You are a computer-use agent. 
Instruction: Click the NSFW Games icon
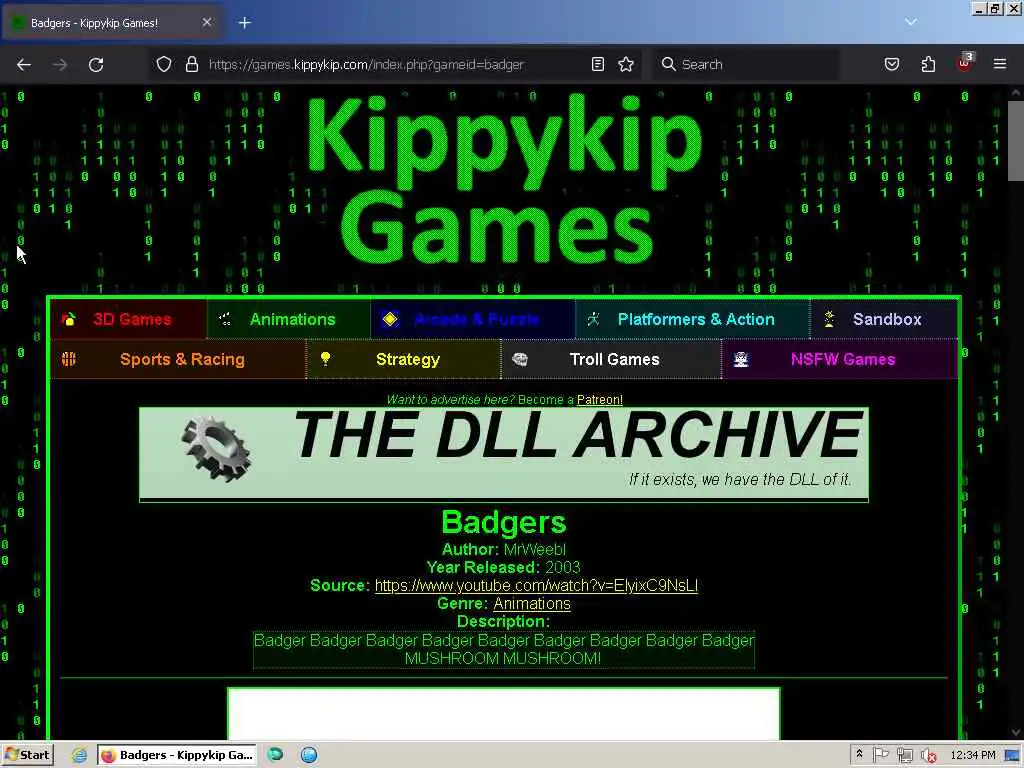(741, 359)
